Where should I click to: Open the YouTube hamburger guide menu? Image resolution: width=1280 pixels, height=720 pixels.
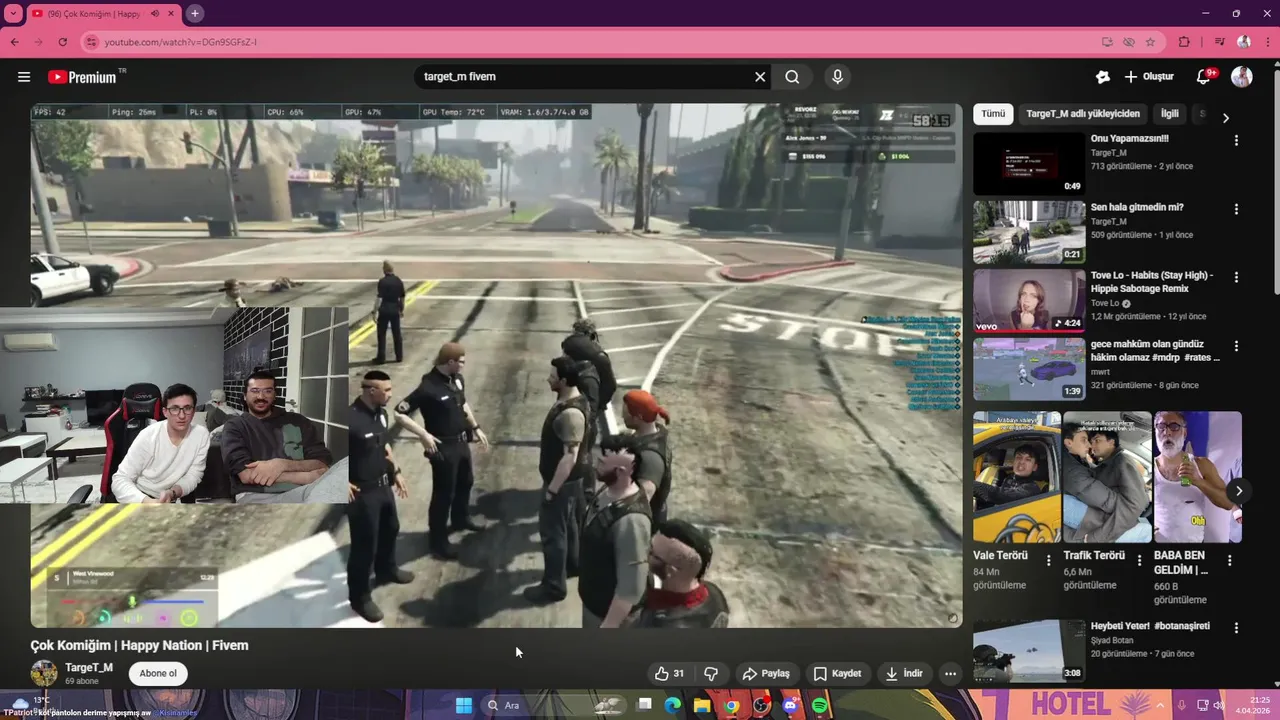(x=24, y=77)
